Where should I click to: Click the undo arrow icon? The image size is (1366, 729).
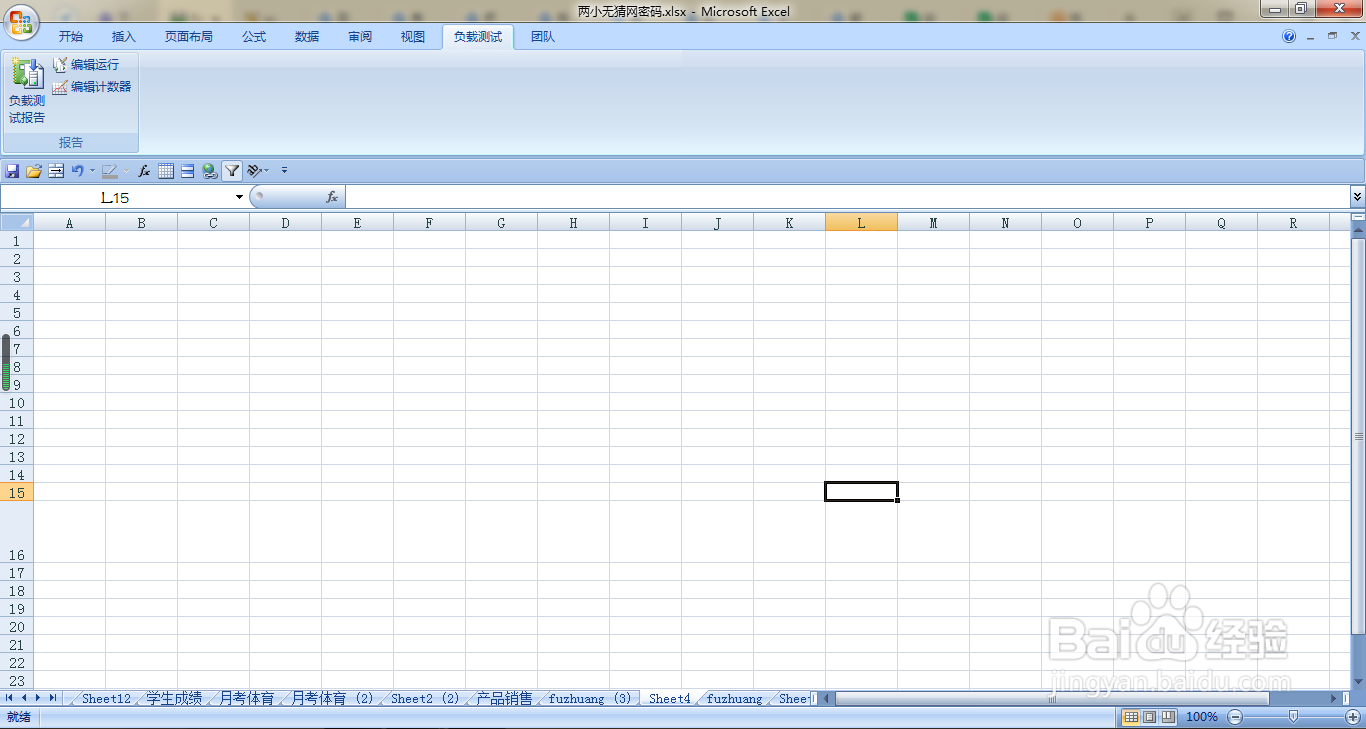tap(77, 171)
